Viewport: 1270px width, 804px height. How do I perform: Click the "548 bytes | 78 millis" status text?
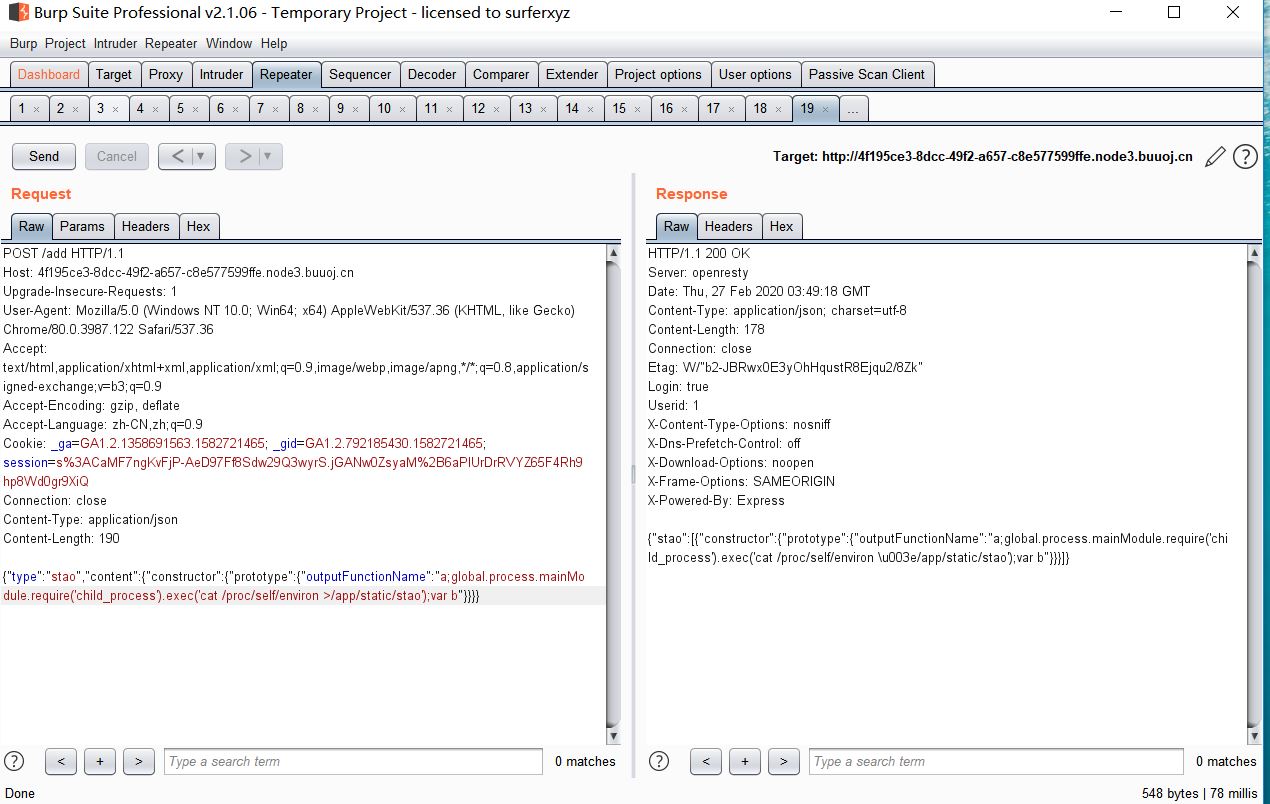[1199, 793]
